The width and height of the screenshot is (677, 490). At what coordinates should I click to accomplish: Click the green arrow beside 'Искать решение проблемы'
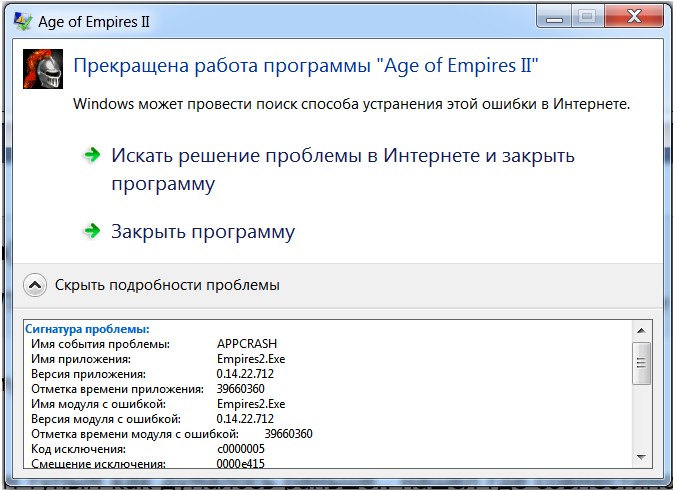point(92,155)
